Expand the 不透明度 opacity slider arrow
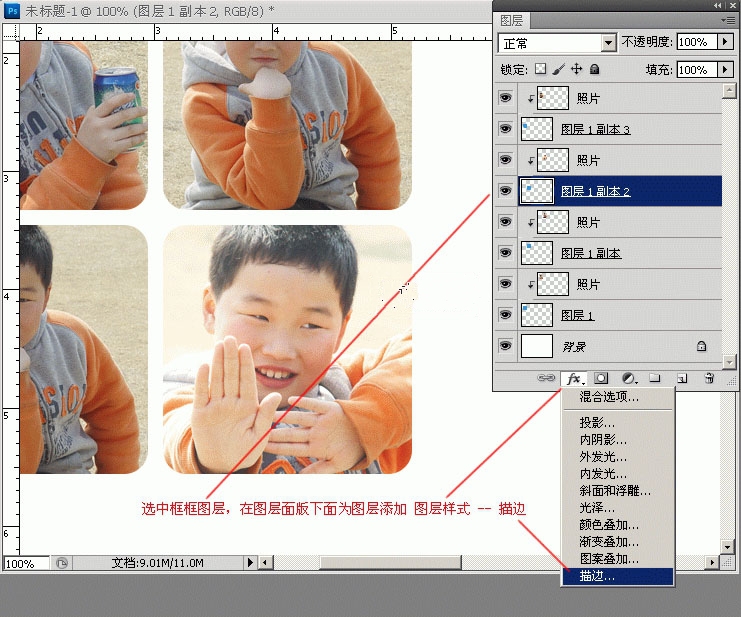Viewport: 741px width, 617px height. (x=725, y=42)
